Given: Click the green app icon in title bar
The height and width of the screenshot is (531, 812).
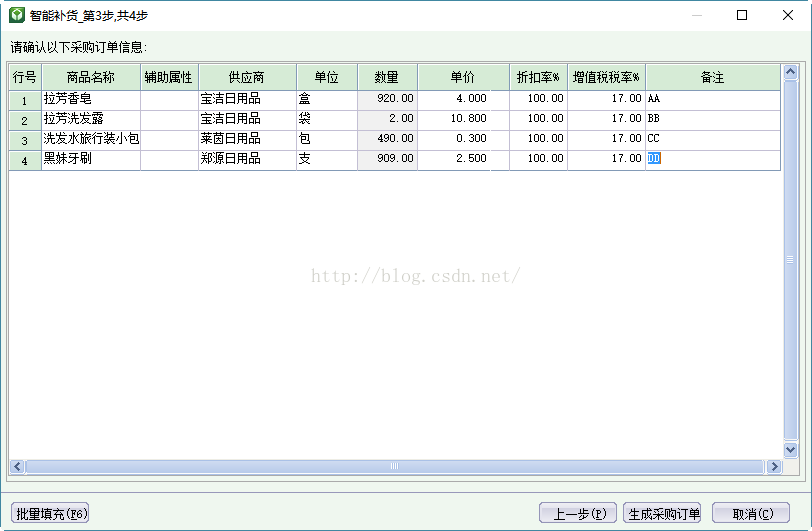Looking at the screenshot, I should 17,15.
